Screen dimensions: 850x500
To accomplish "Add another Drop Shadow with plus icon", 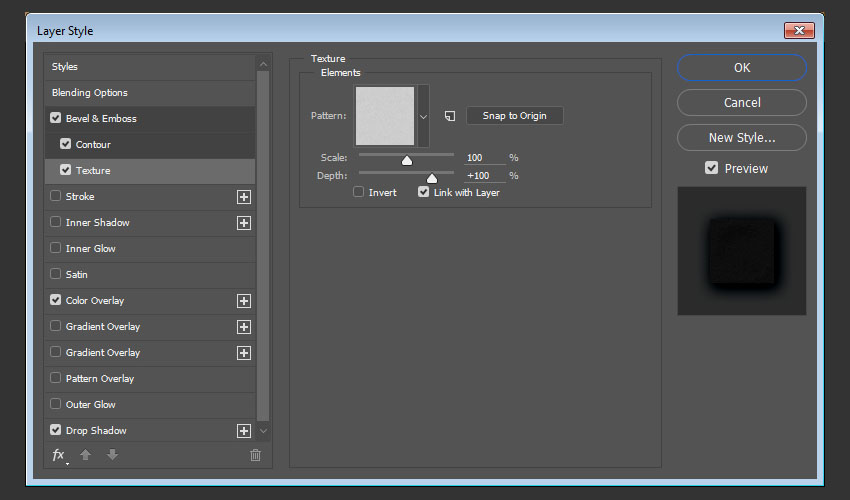I will point(244,431).
